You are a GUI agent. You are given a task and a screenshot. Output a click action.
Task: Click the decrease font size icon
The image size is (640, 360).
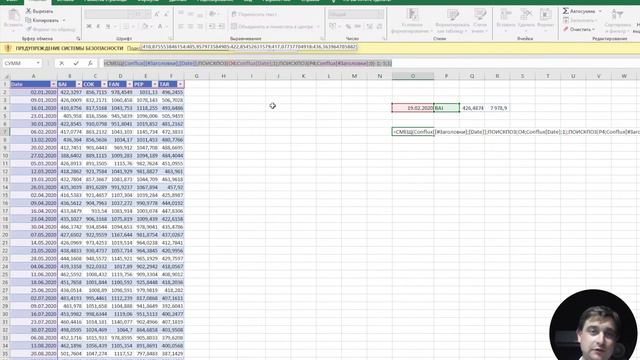166,14
